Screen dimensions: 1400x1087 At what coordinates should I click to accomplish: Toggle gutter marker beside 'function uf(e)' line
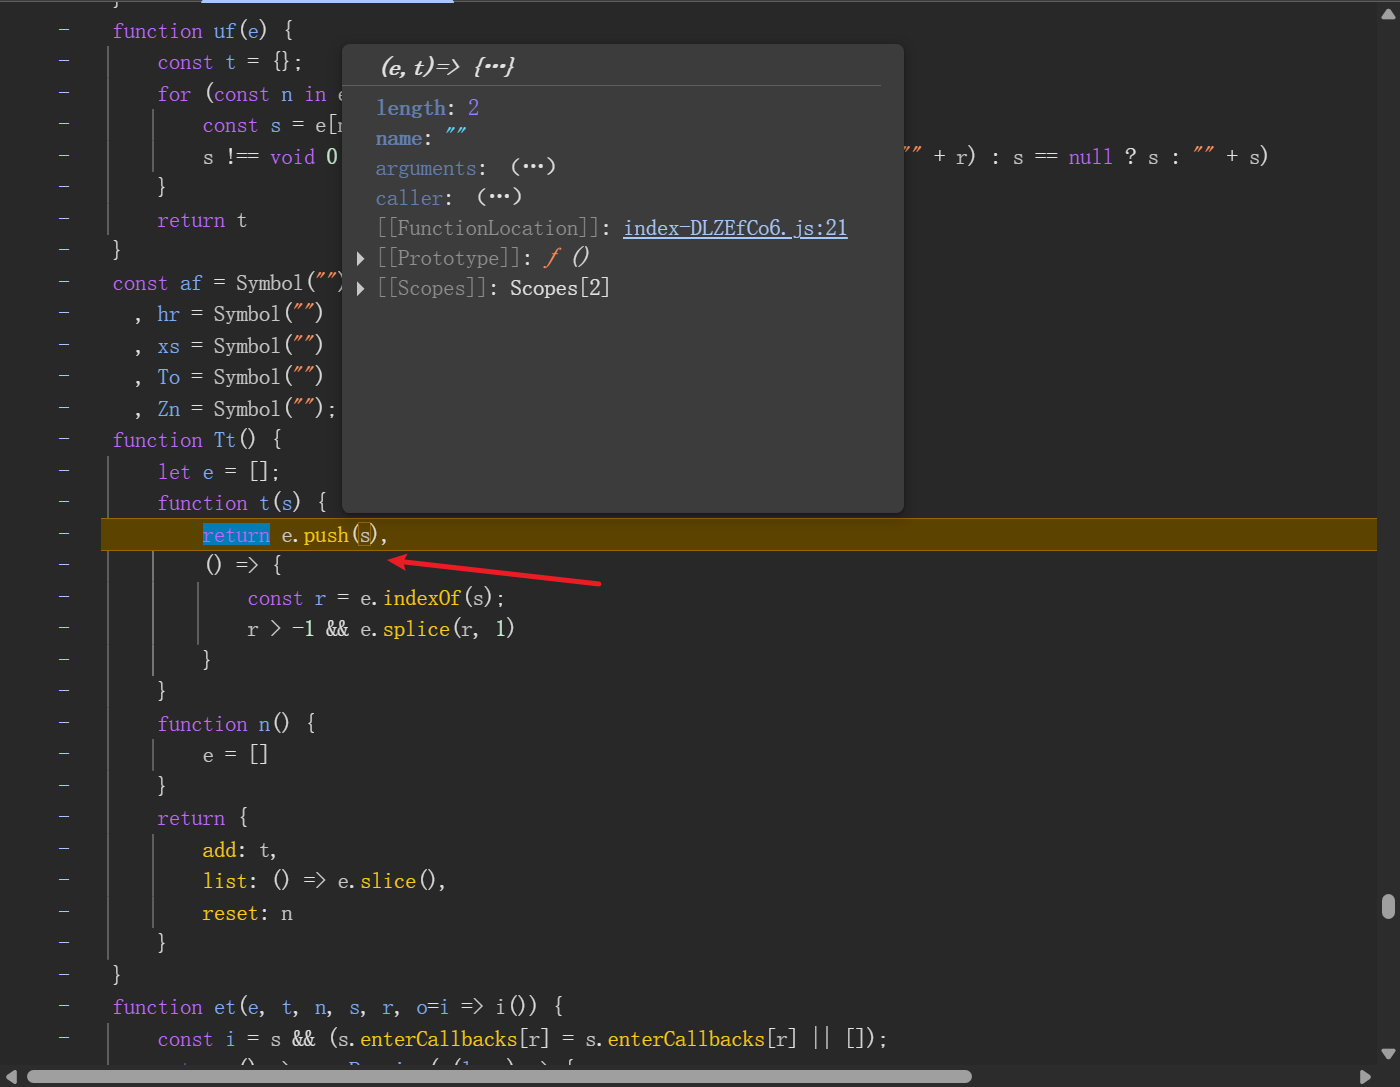tap(64, 30)
